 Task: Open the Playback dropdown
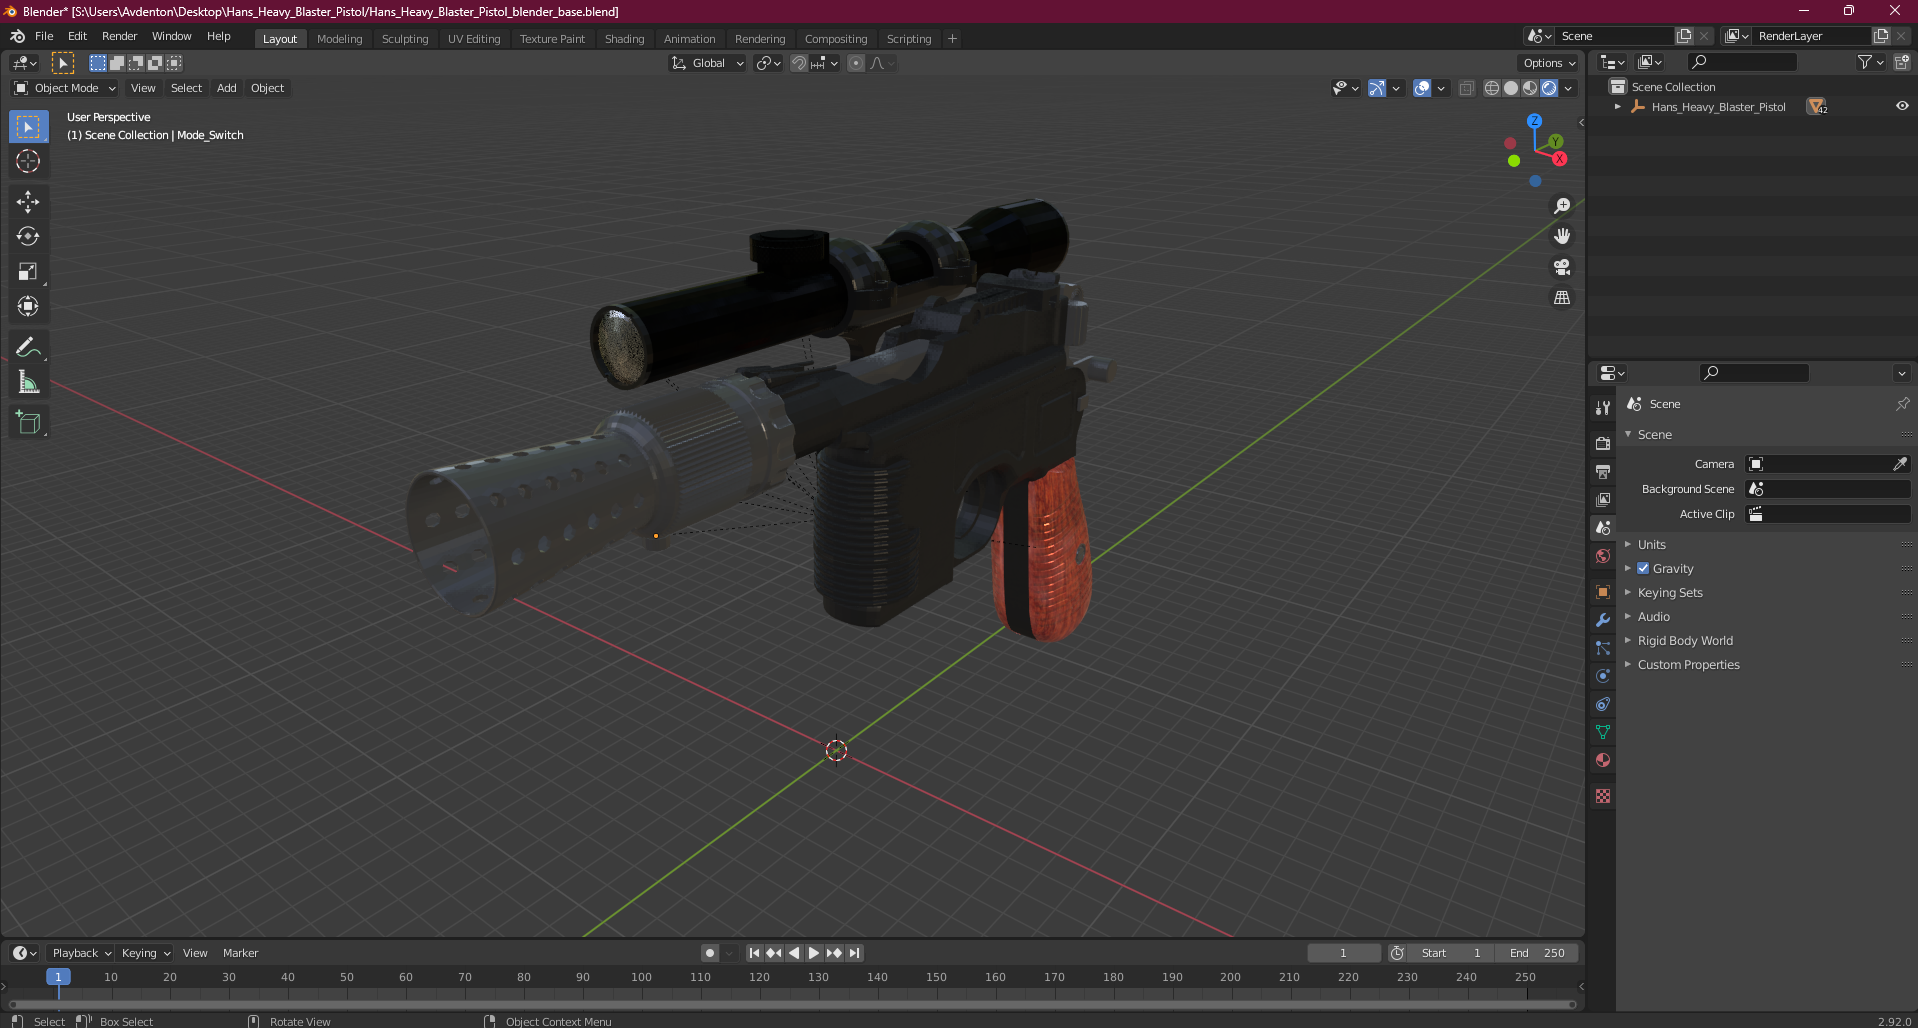coord(81,953)
